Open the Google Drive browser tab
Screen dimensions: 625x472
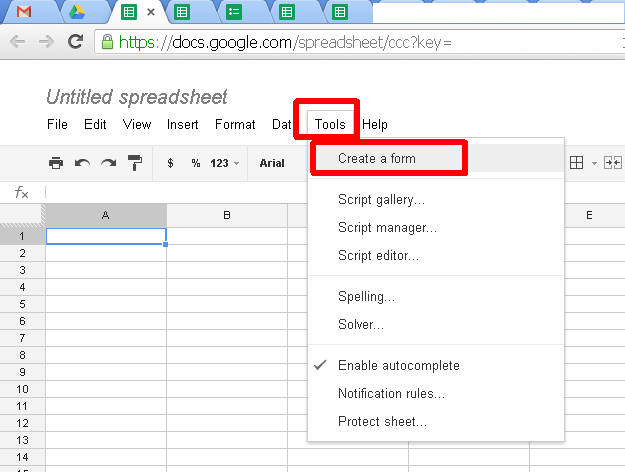coord(77,12)
